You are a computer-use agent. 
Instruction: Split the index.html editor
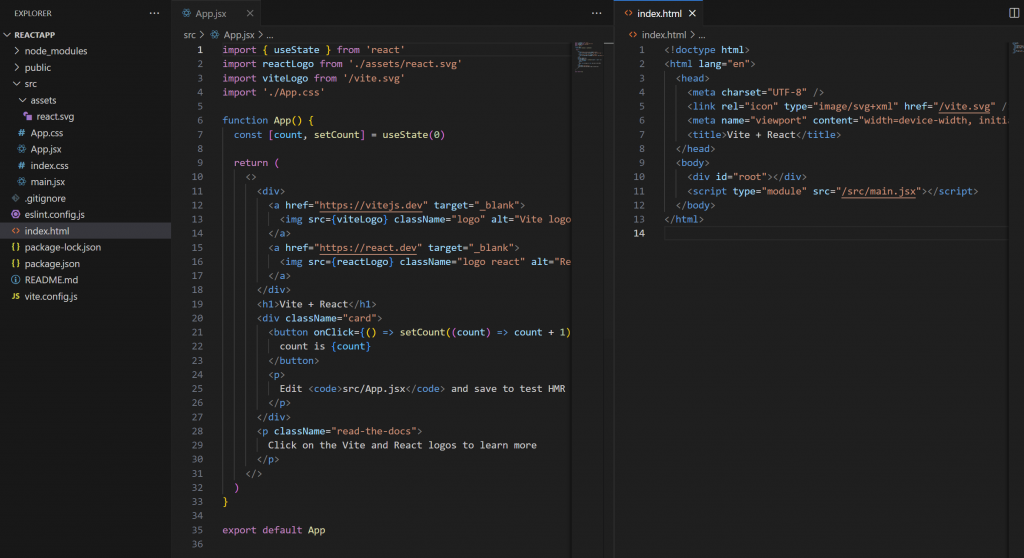click(x=1014, y=13)
